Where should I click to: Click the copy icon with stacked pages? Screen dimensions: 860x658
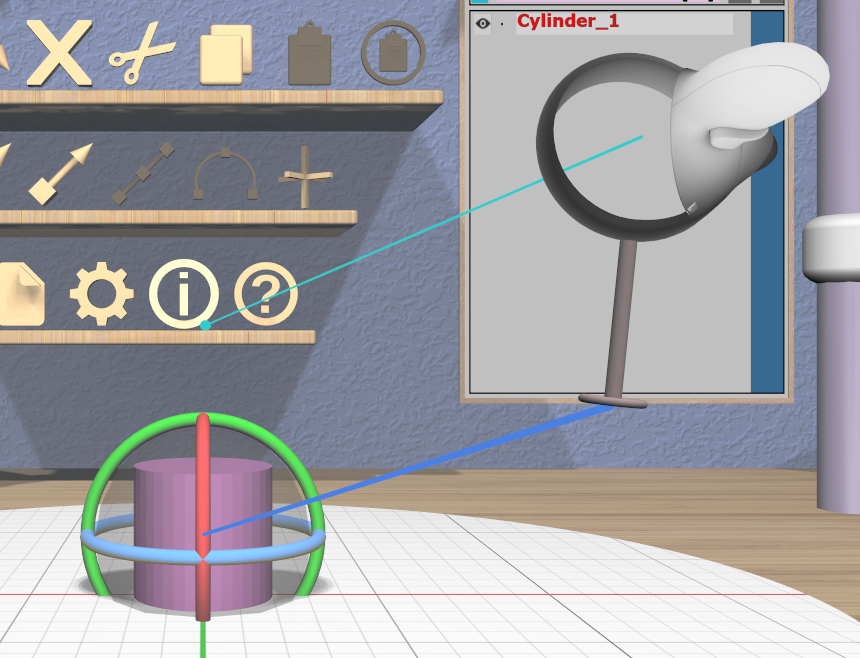(226, 55)
